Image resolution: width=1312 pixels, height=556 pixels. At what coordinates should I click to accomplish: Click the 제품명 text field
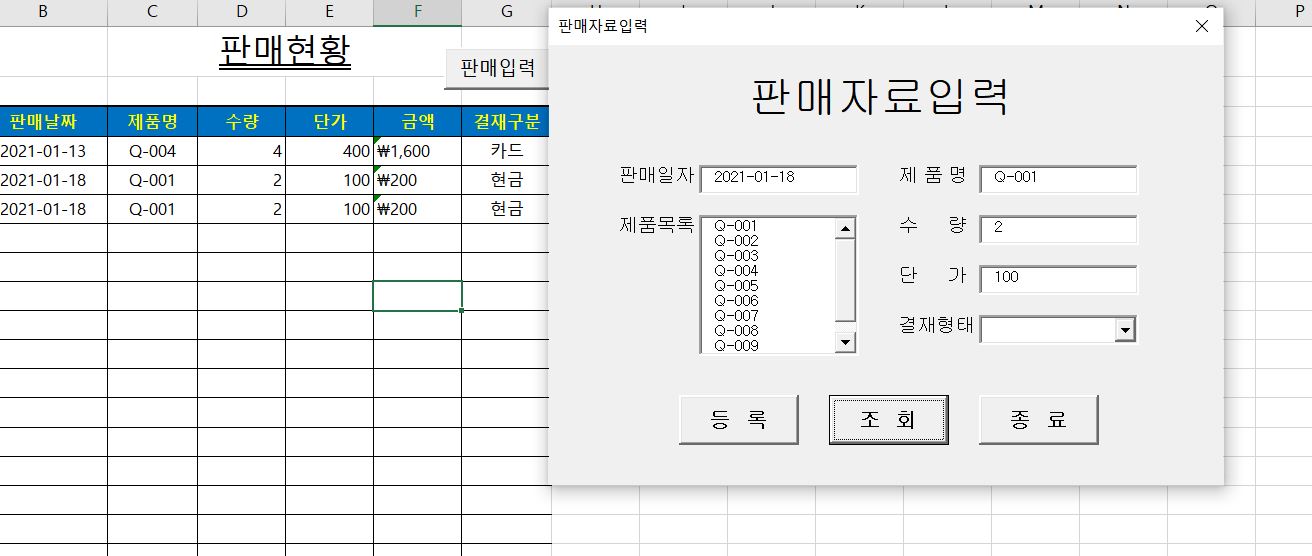pyautogui.click(x=1058, y=178)
